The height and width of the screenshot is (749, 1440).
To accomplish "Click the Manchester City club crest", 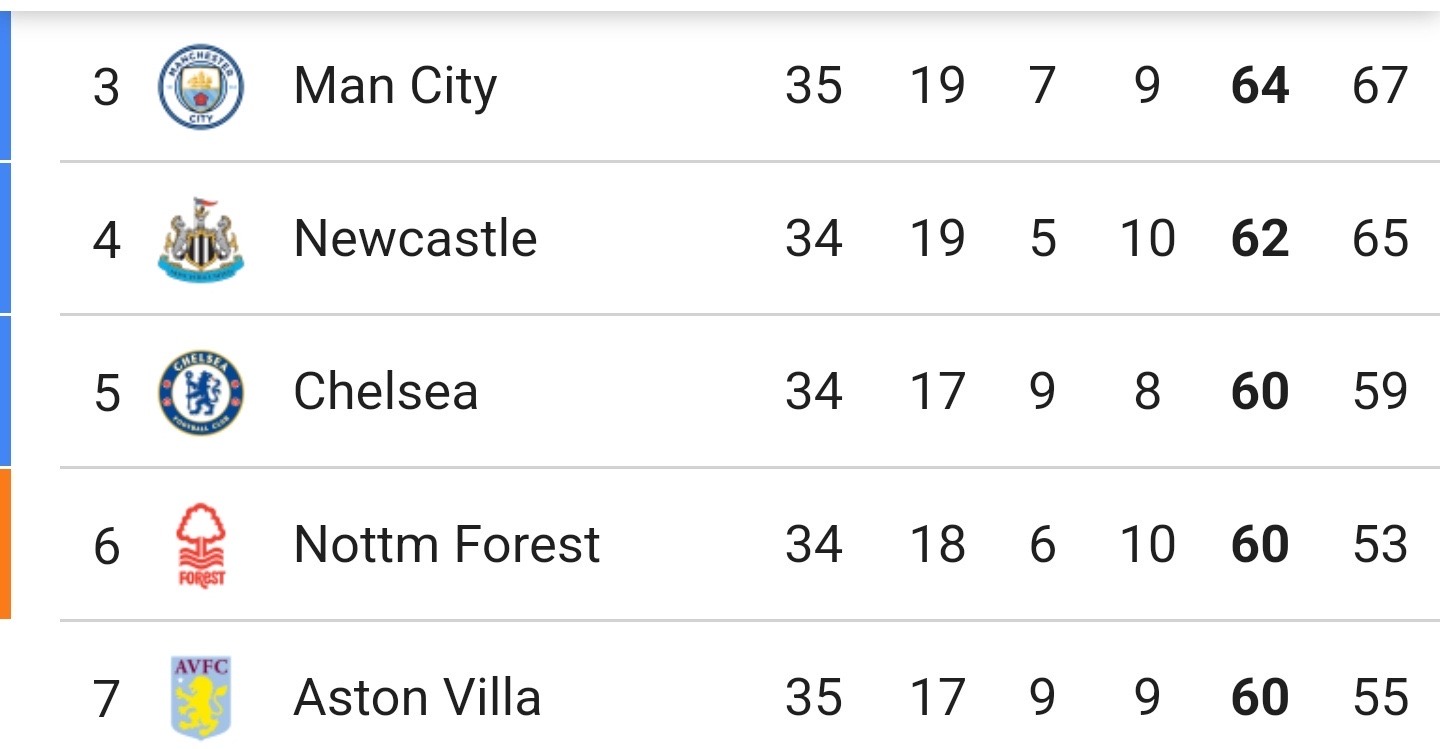I will tap(201, 86).
